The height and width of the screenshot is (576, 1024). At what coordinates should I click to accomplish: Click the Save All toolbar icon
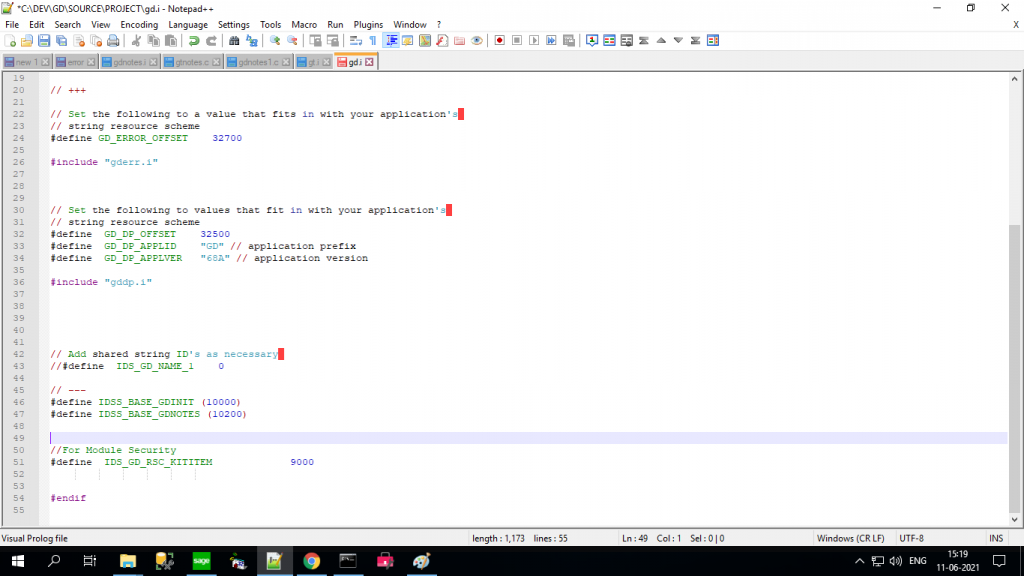click(62, 40)
